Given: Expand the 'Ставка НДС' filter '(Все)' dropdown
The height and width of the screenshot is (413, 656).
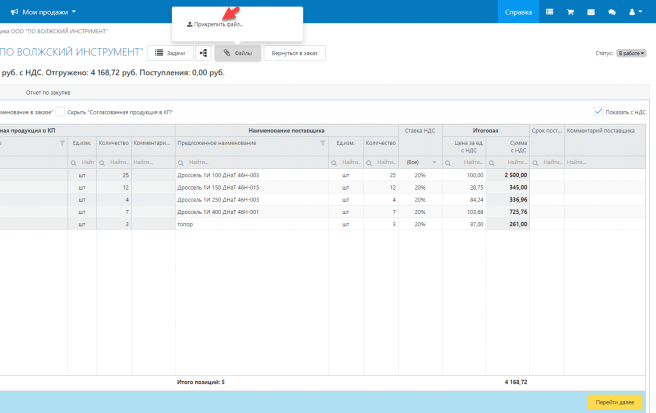Looking at the screenshot, I should point(419,162).
